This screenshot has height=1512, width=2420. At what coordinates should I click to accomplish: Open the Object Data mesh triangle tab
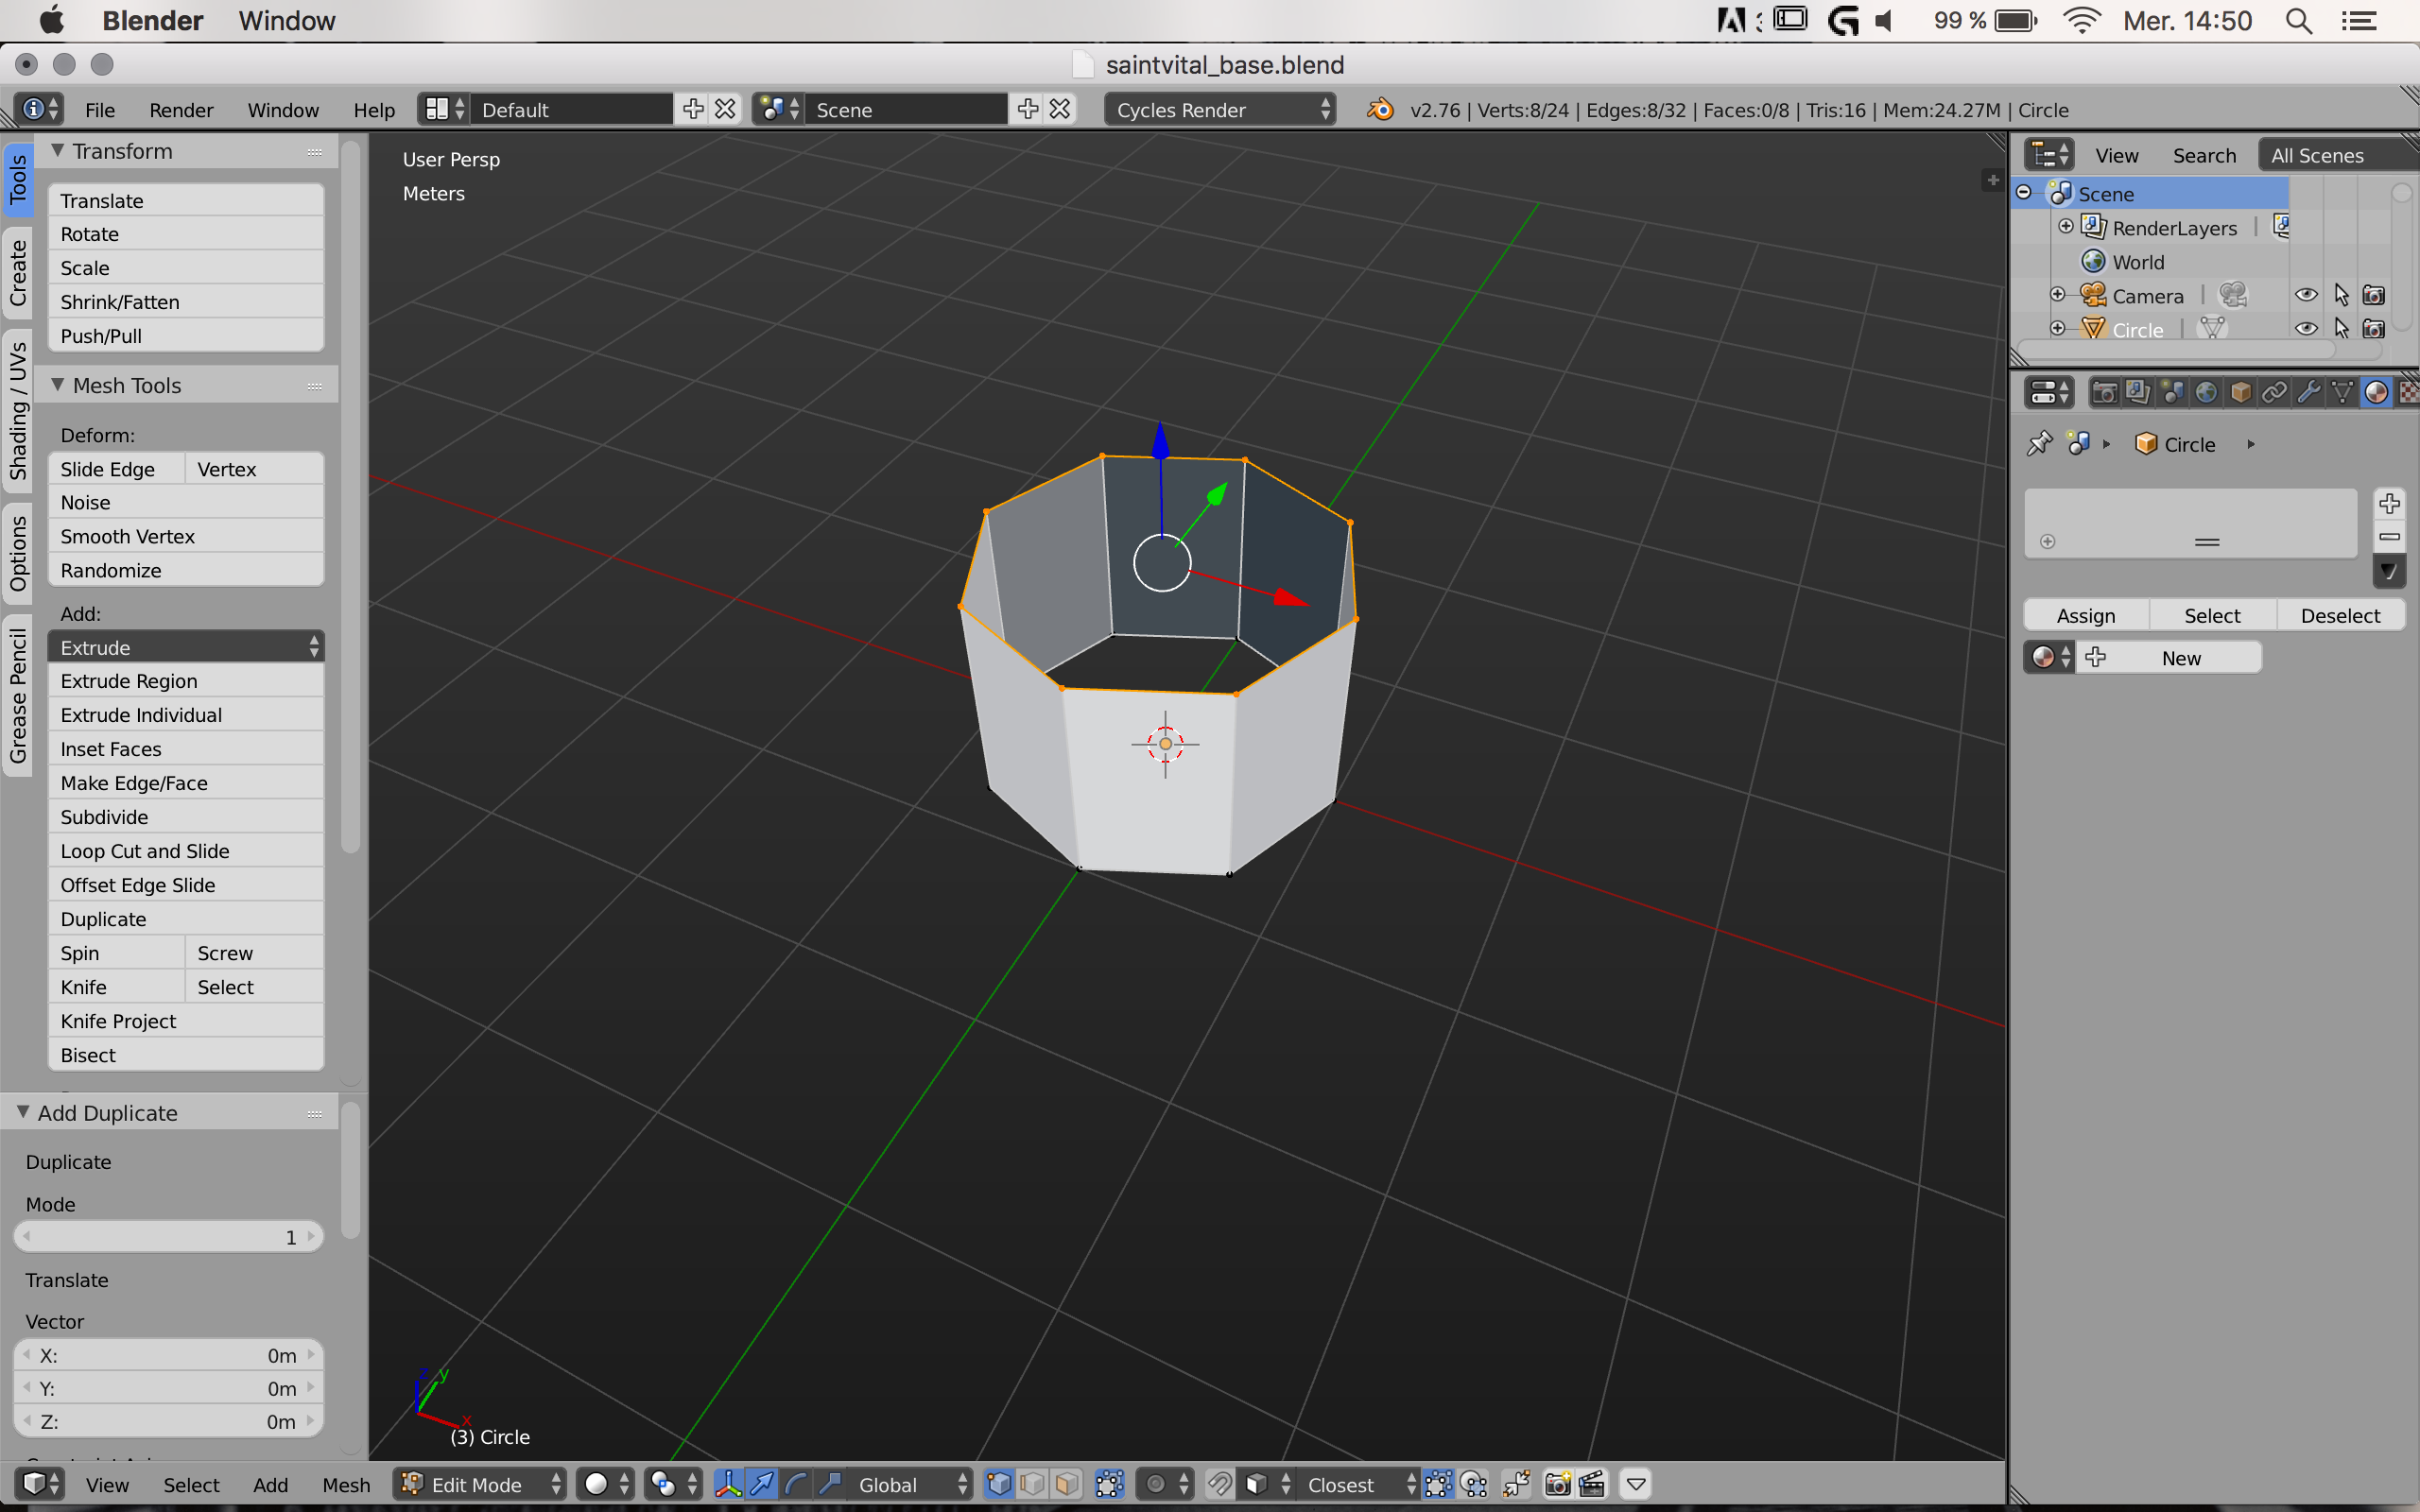point(2342,393)
